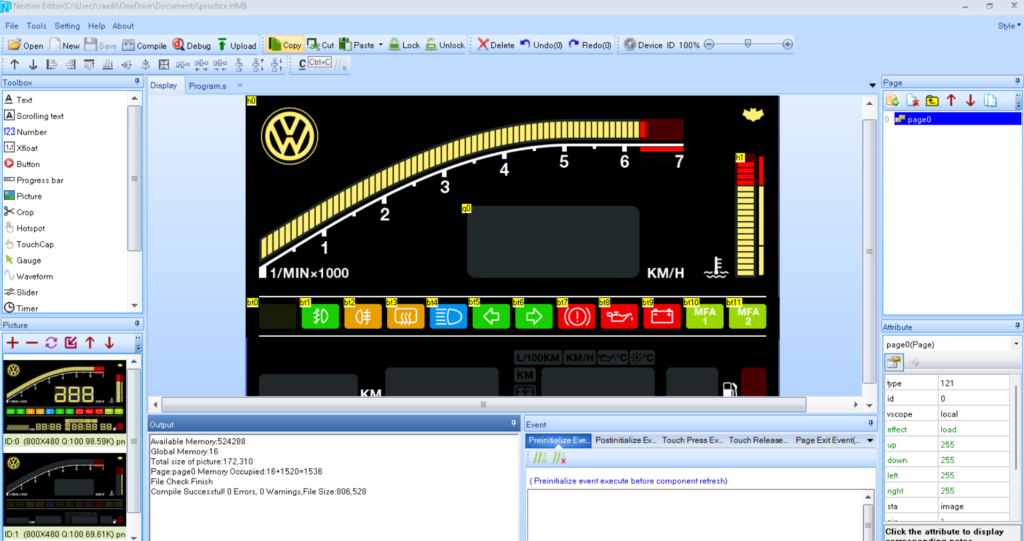Open Device settings from the toolbar

click(x=643, y=45)
